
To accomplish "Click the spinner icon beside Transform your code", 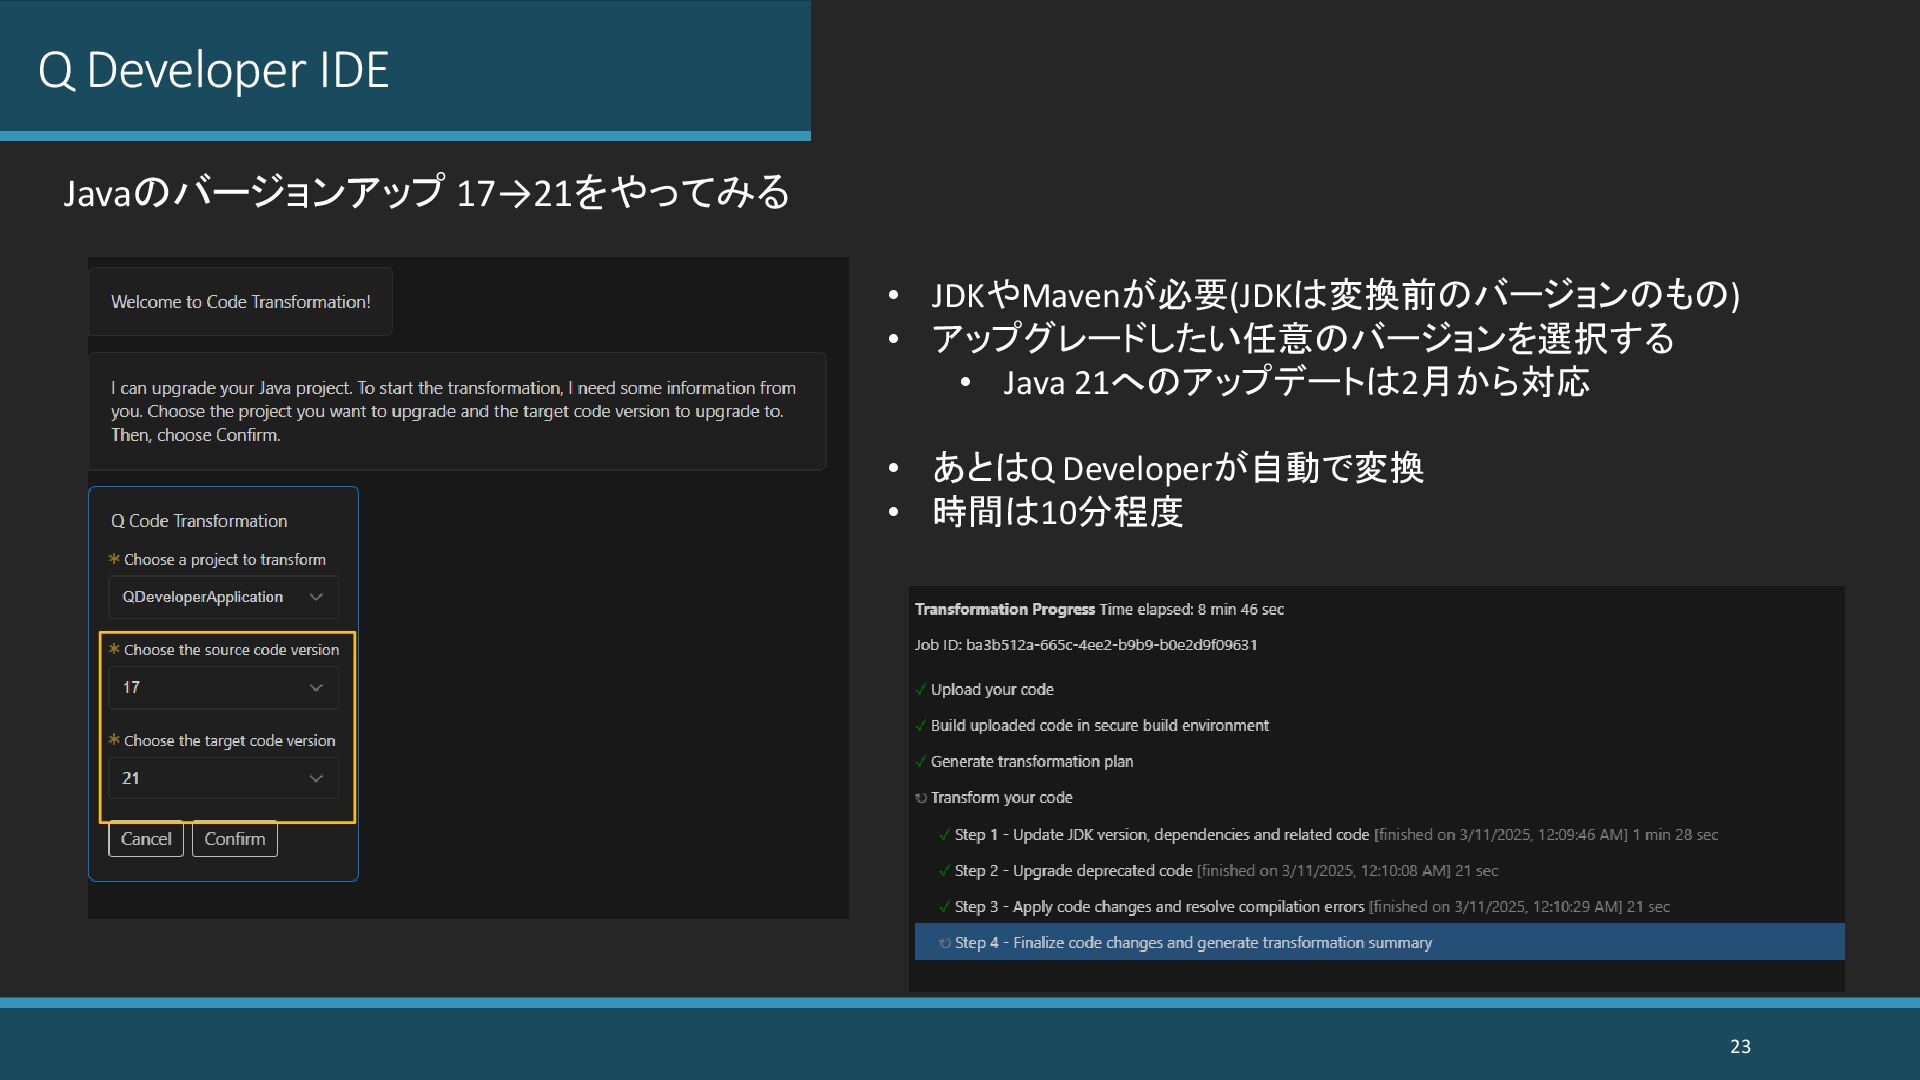I will [x=920, y=798].
